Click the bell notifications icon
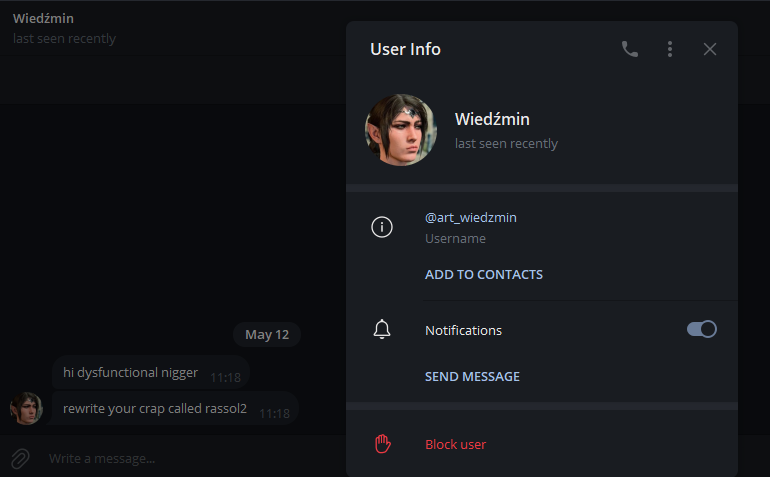This screenshot has height=477, width=770. click(382, 329)
